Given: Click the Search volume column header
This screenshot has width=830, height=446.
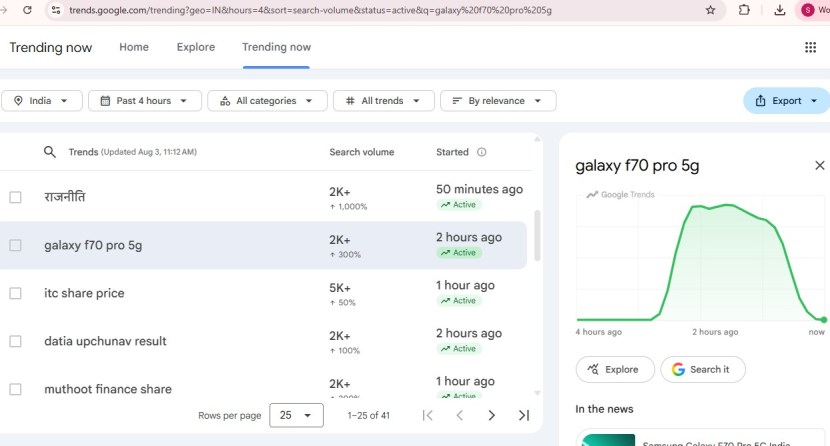Looking at the screenshot, I should [x=362, y=152].
